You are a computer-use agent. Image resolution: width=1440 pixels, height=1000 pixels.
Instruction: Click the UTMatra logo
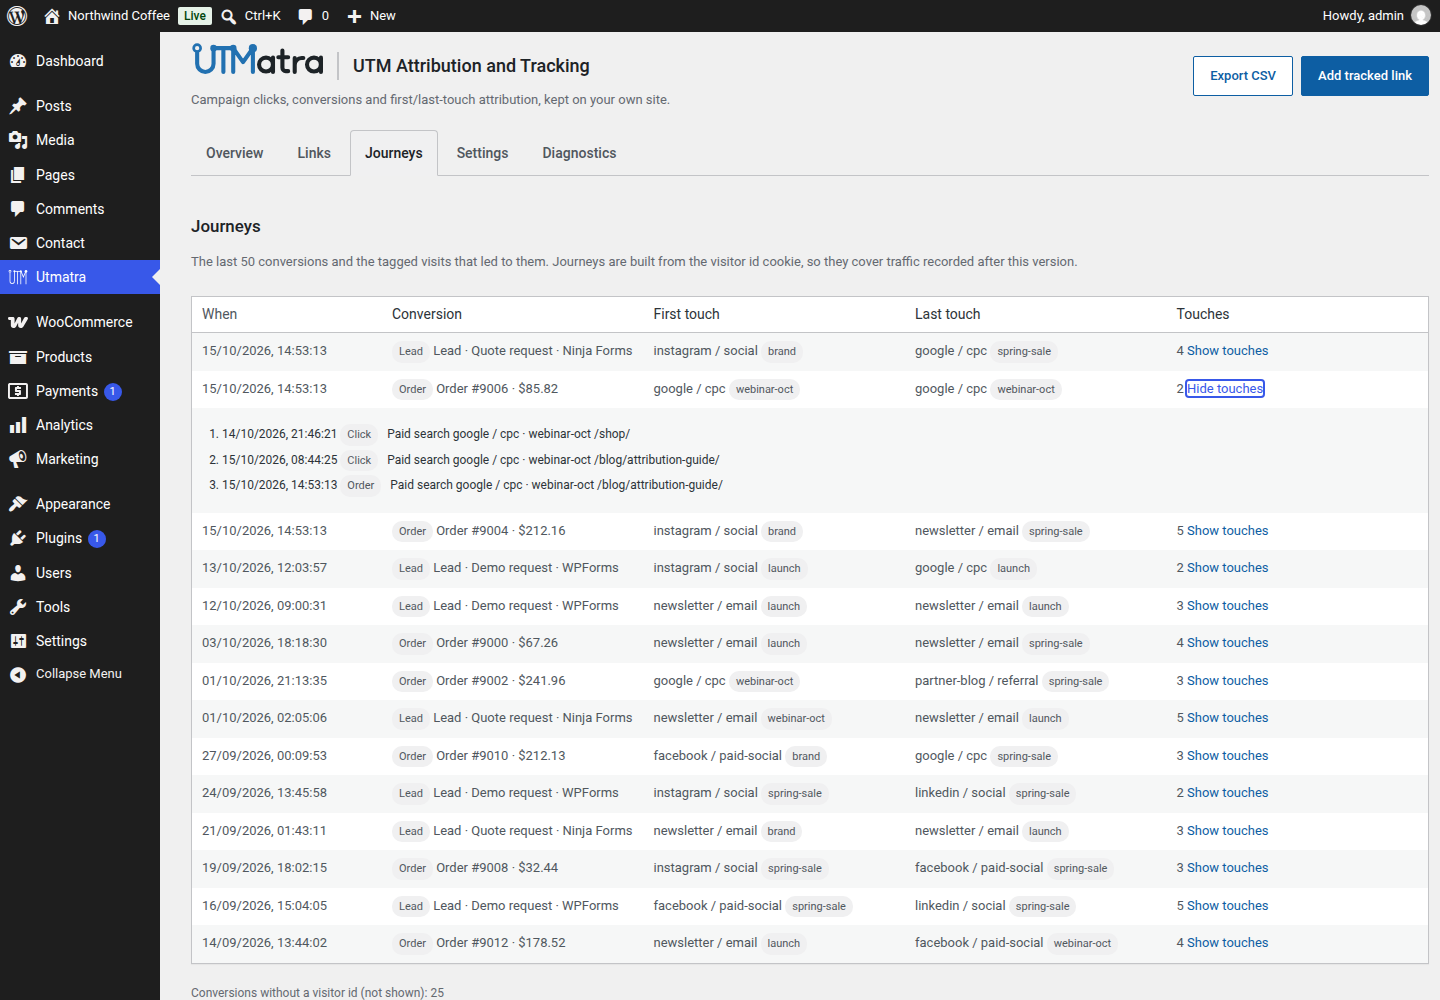258,60
